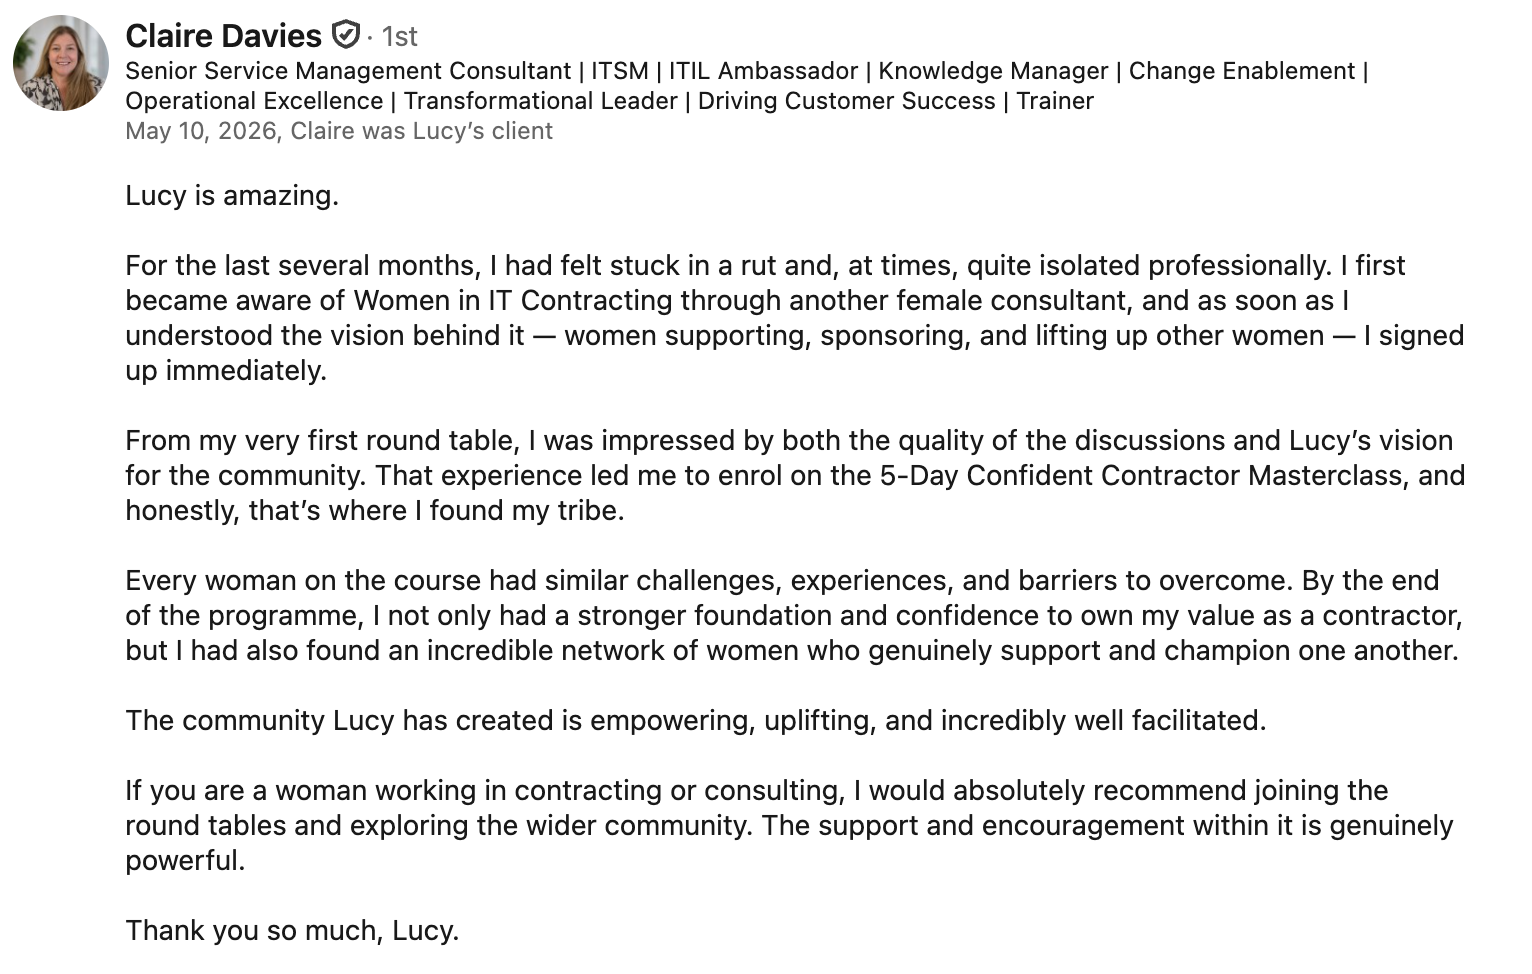The height and width of the screenshot is (974, 1532).
Task: Click the May 10, 2026 recommendation date line
Action: coord(339,131)
